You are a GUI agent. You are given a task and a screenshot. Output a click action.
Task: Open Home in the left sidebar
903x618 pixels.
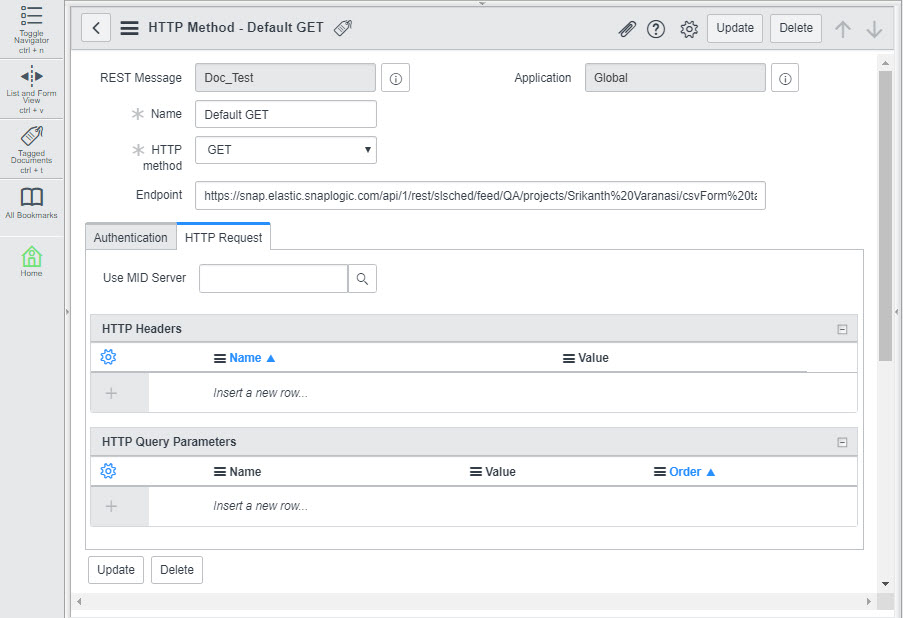point(32,260)
